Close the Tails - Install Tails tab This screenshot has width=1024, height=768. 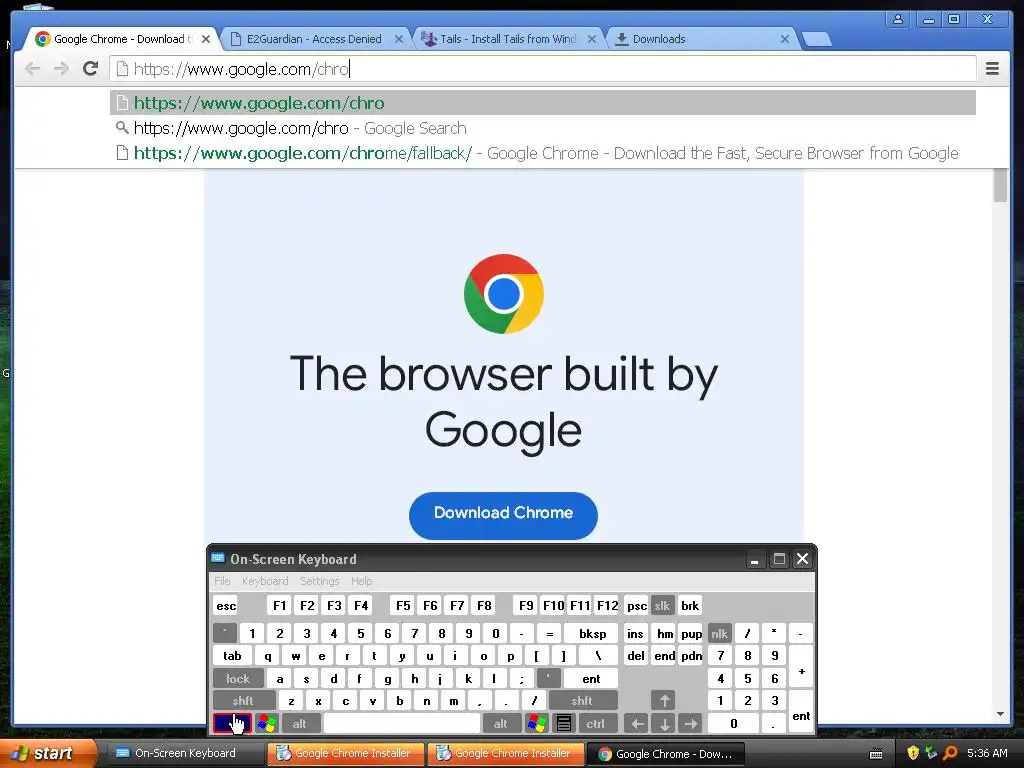[592, 39]
